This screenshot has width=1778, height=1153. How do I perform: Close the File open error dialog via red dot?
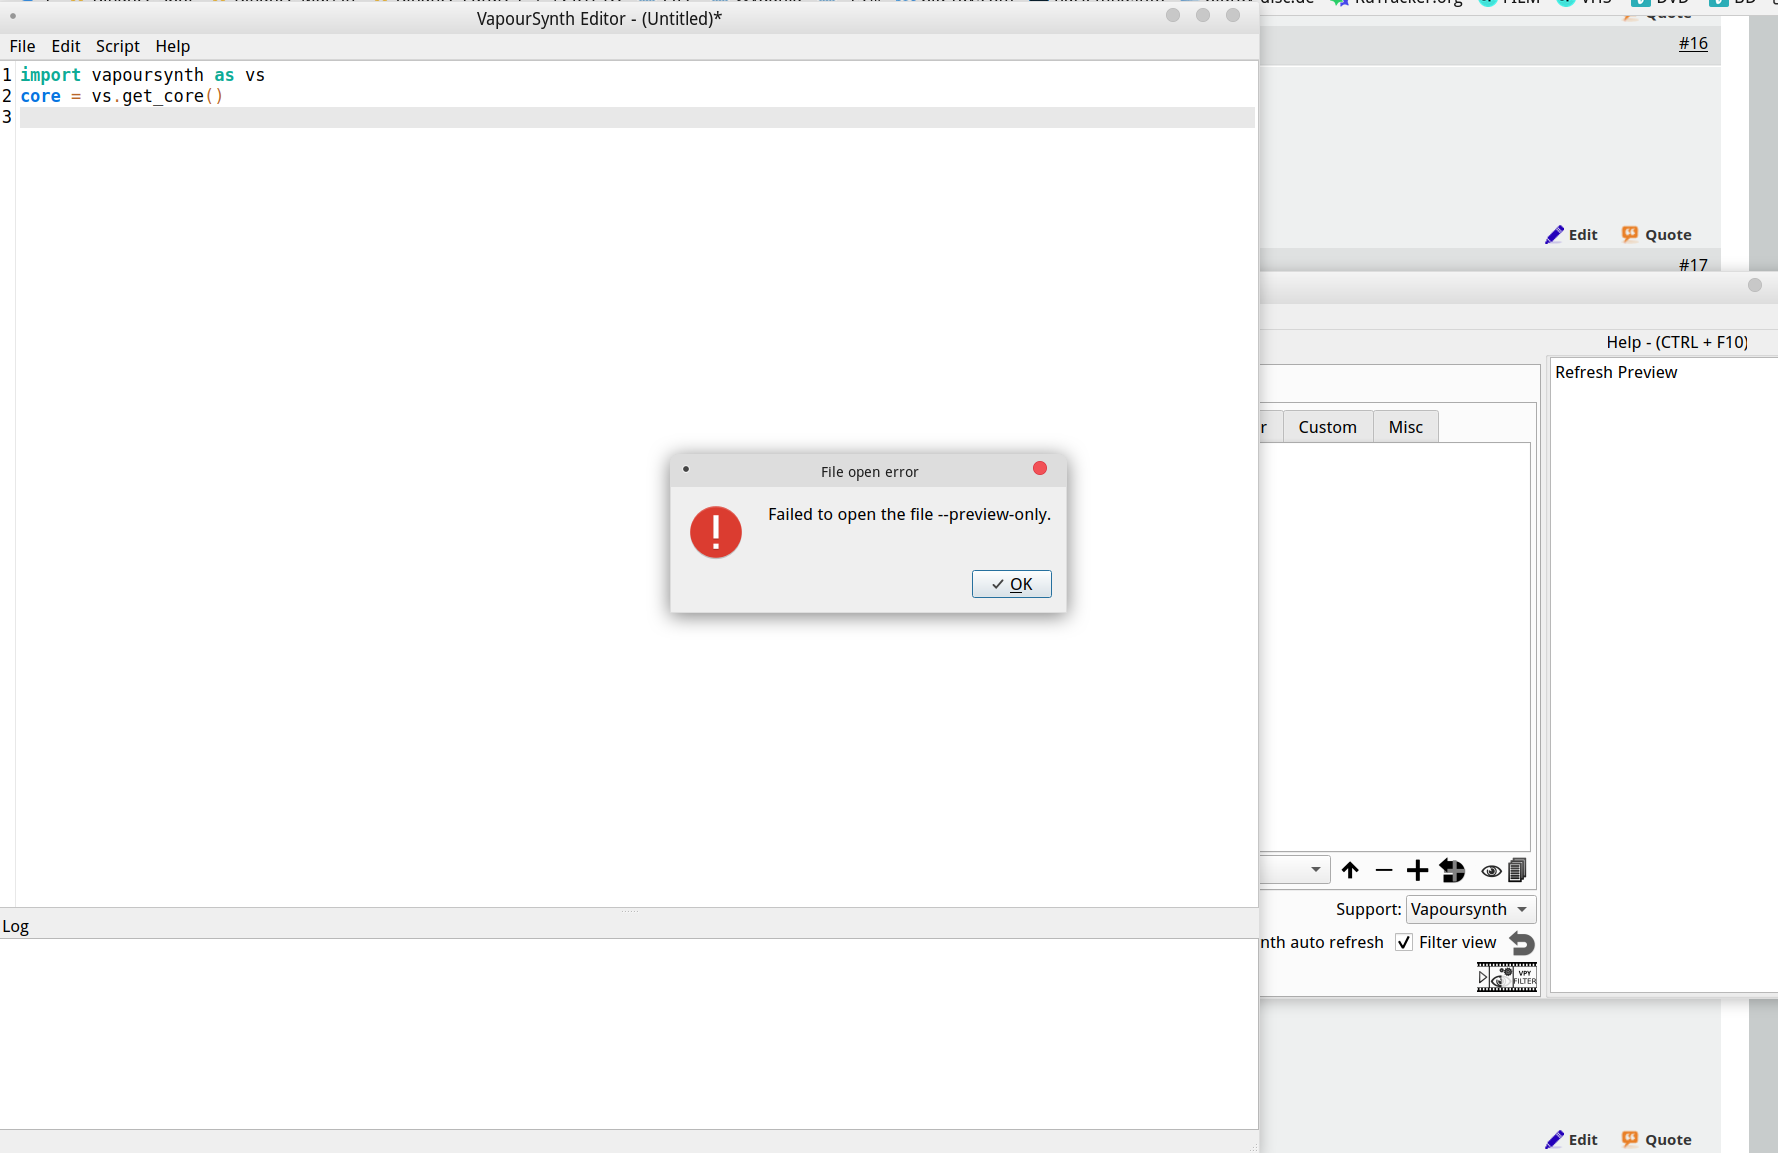pos(1039,468)
